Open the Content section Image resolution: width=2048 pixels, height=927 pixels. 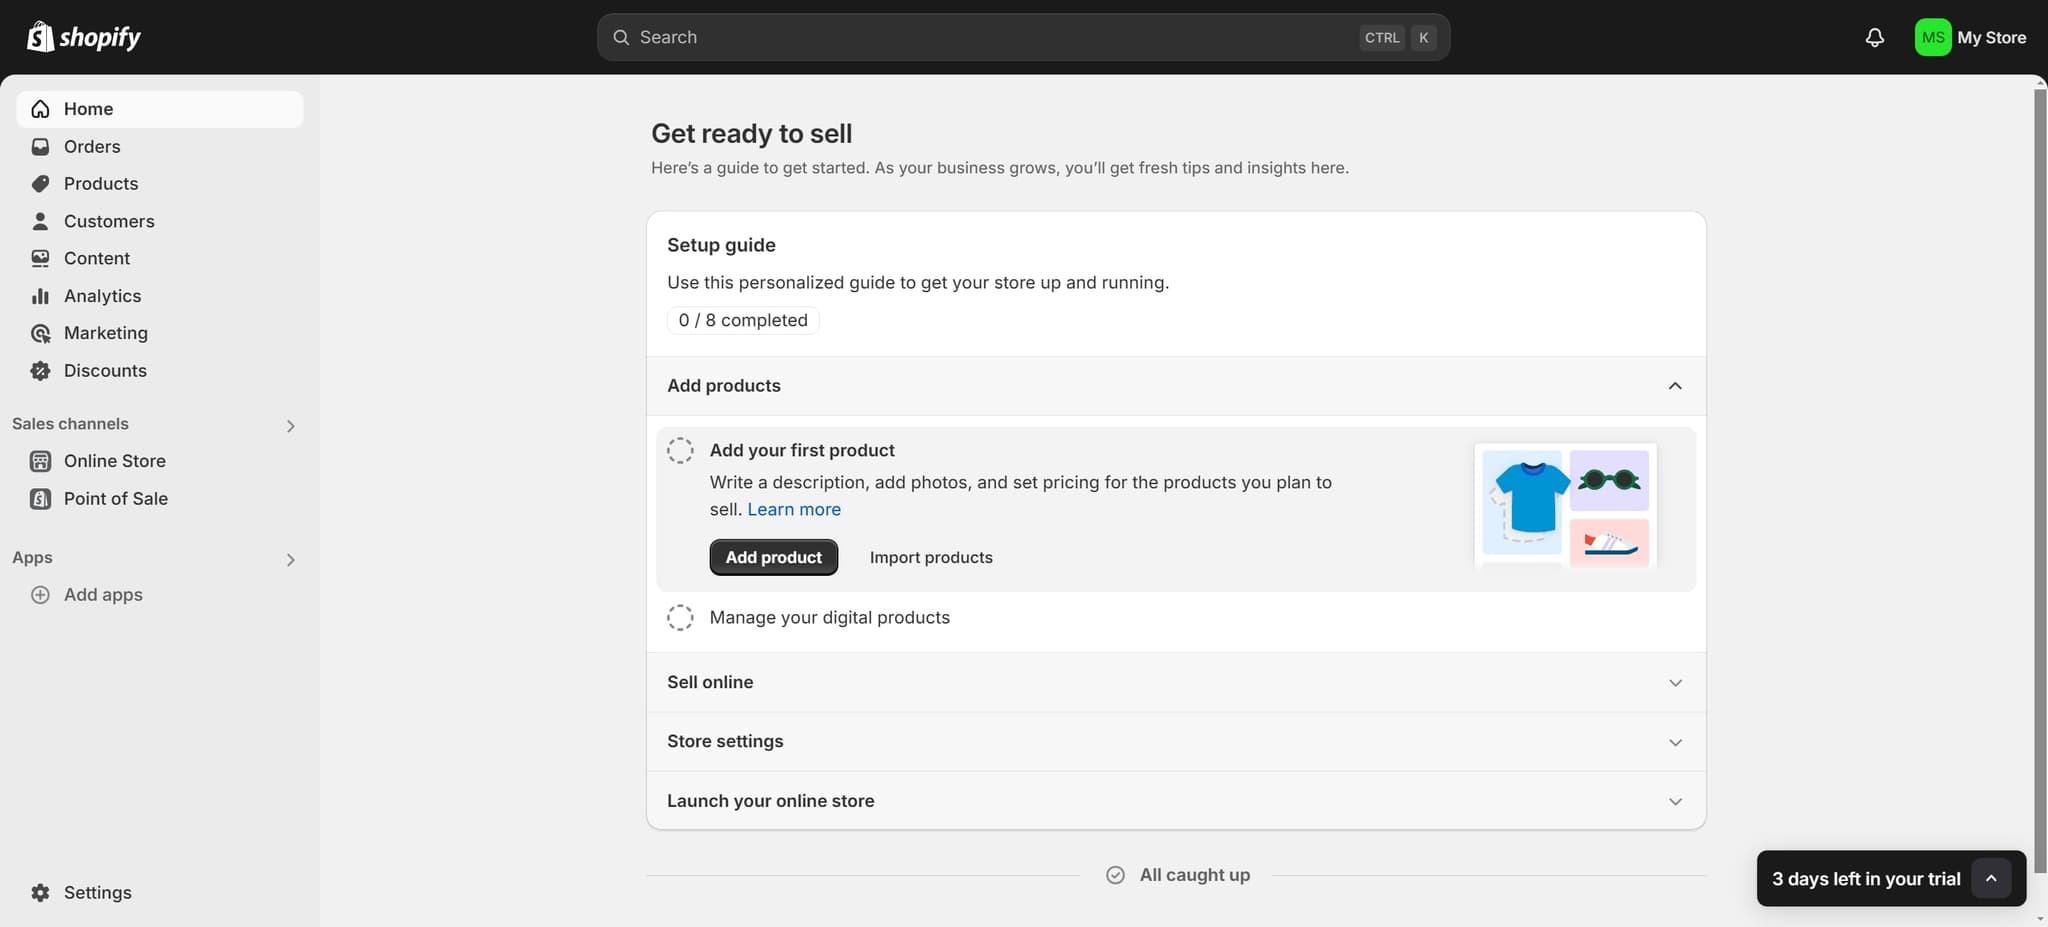96,258
